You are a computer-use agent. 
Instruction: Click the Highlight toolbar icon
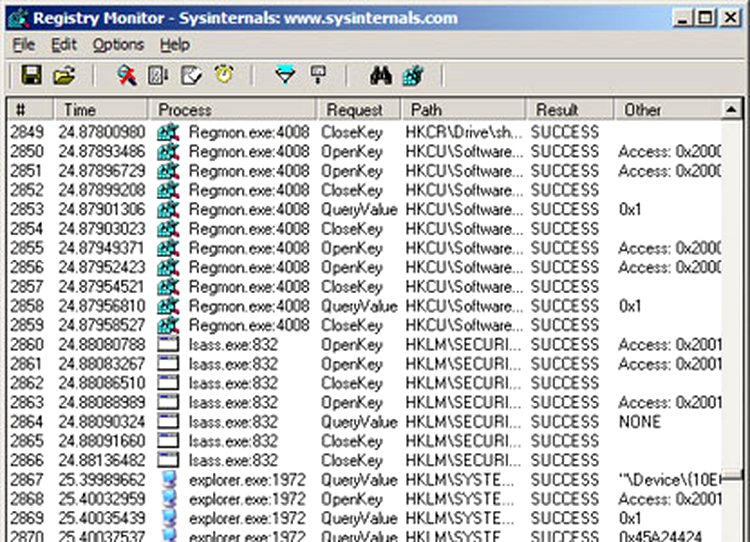317,75
